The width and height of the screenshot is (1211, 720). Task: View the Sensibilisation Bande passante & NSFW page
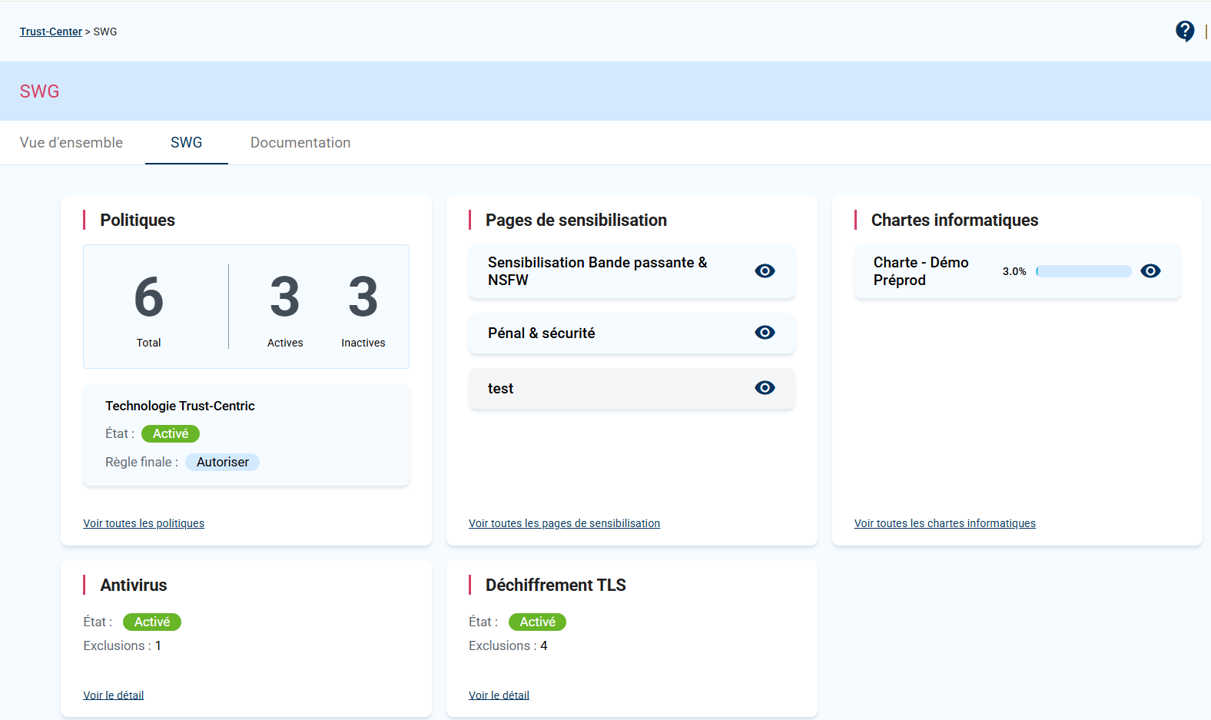click(764, 271)
